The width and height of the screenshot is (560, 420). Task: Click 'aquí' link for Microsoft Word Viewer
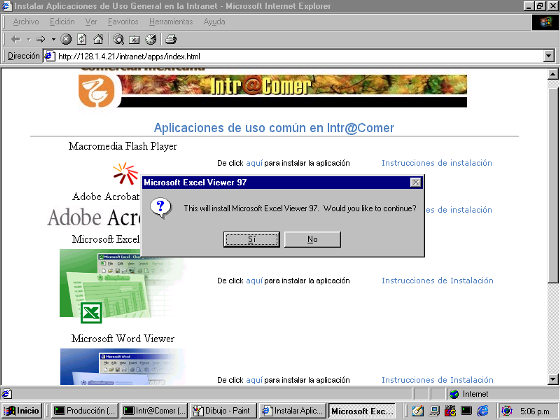[254, 380]
